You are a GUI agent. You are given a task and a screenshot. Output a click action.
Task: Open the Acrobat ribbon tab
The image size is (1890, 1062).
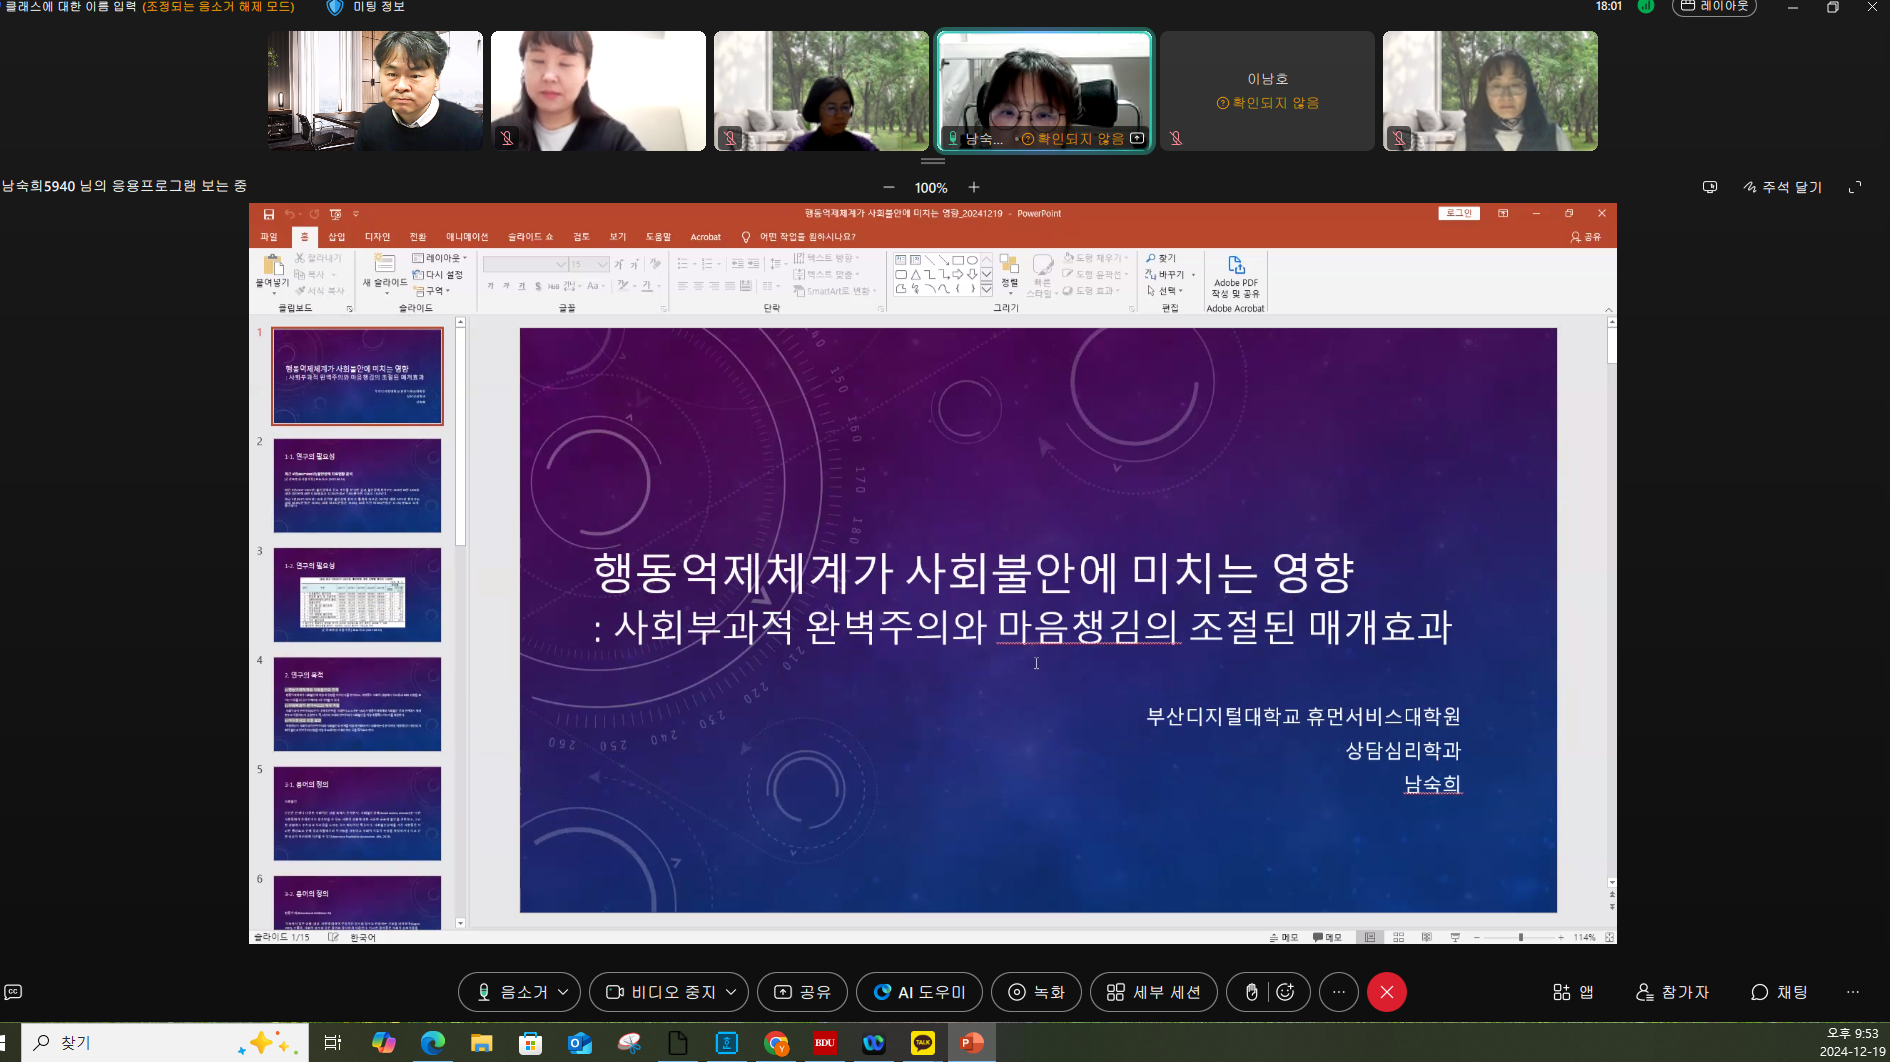pyautogui.click(x=705, y=237)
